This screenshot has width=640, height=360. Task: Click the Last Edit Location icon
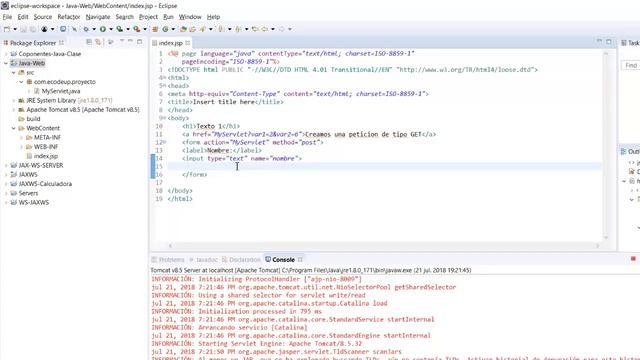(x=255, y=29)
